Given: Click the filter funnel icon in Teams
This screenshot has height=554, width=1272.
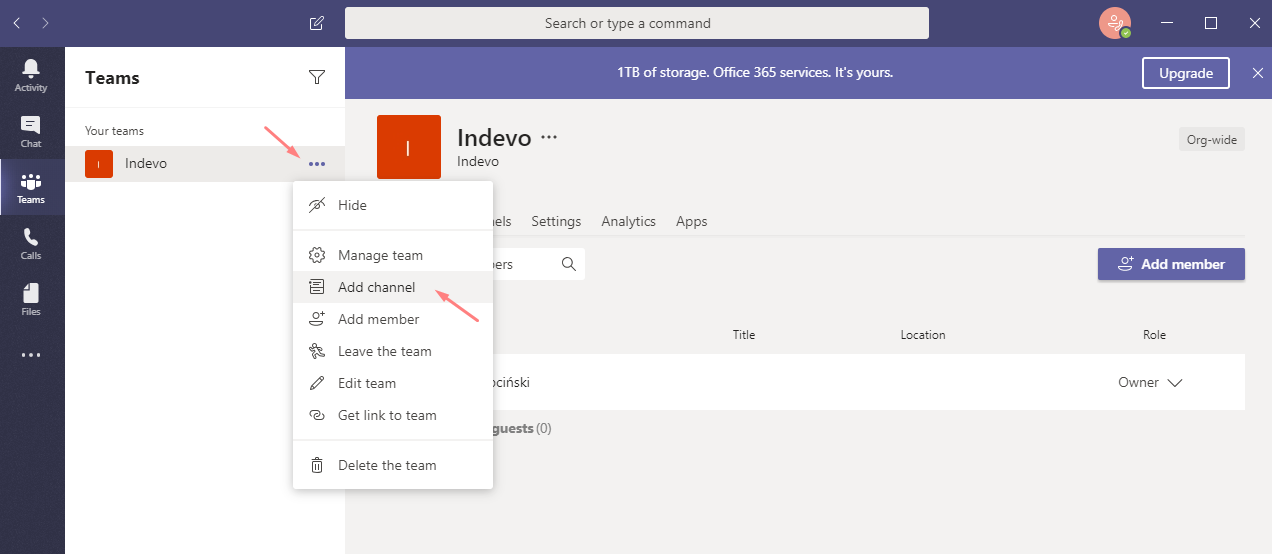Looking at the screenshot, I should (x=317, y=78).
